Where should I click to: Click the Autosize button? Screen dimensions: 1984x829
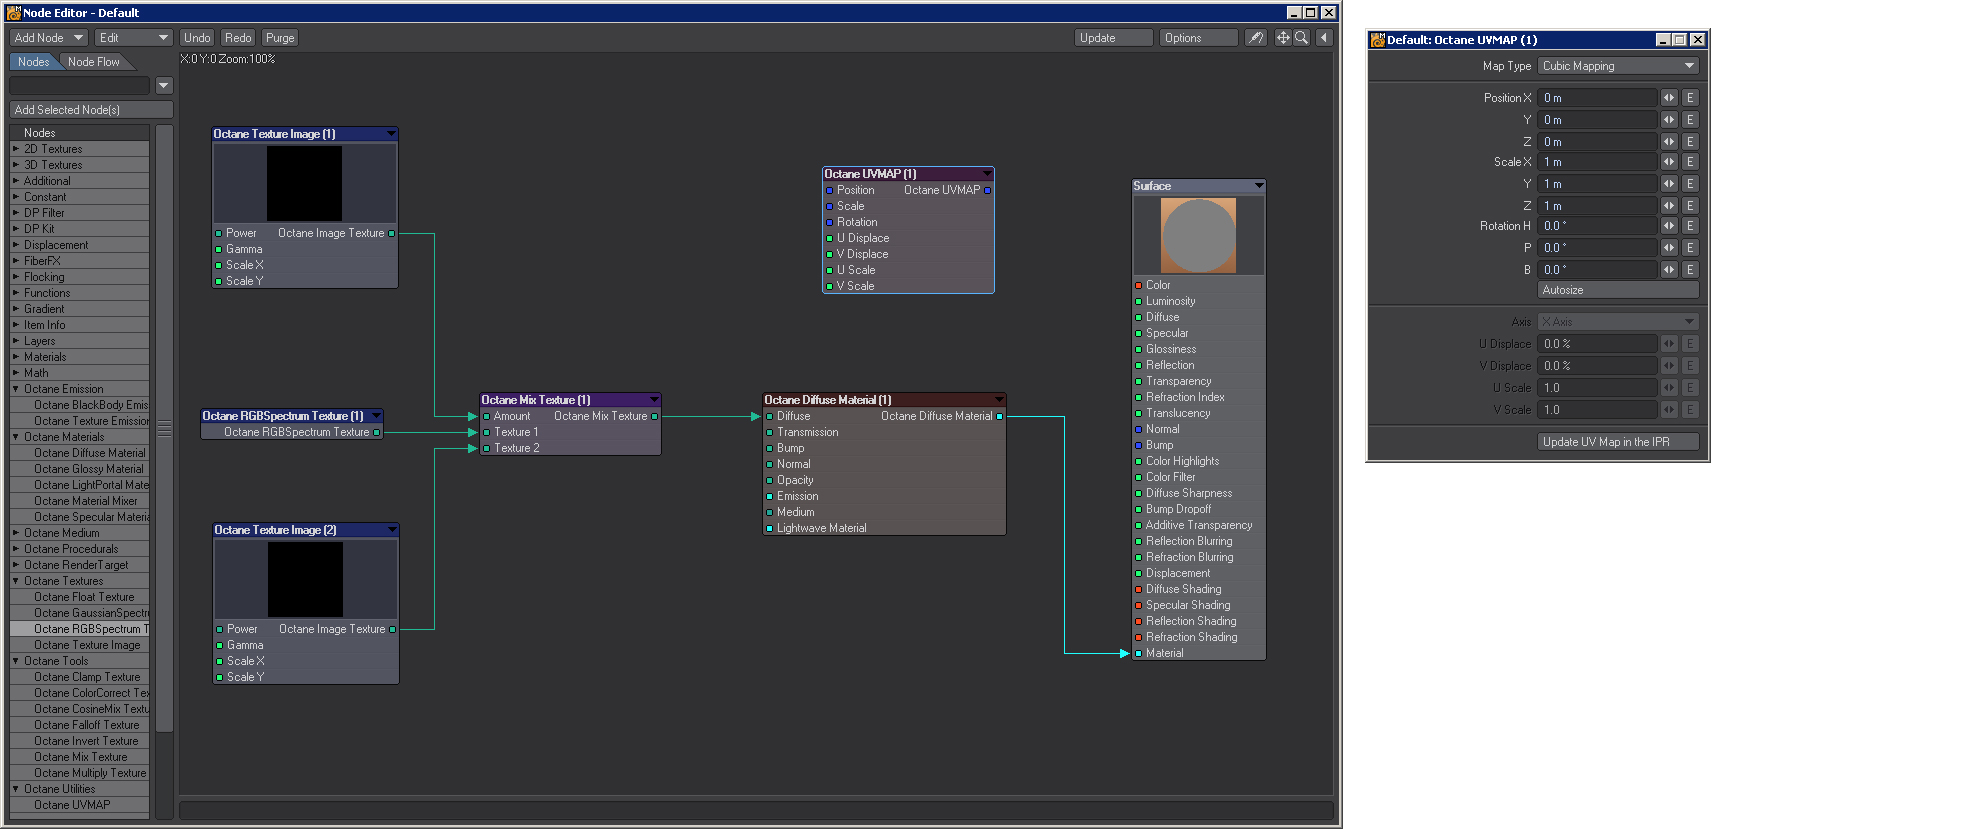pos(1618,290)
